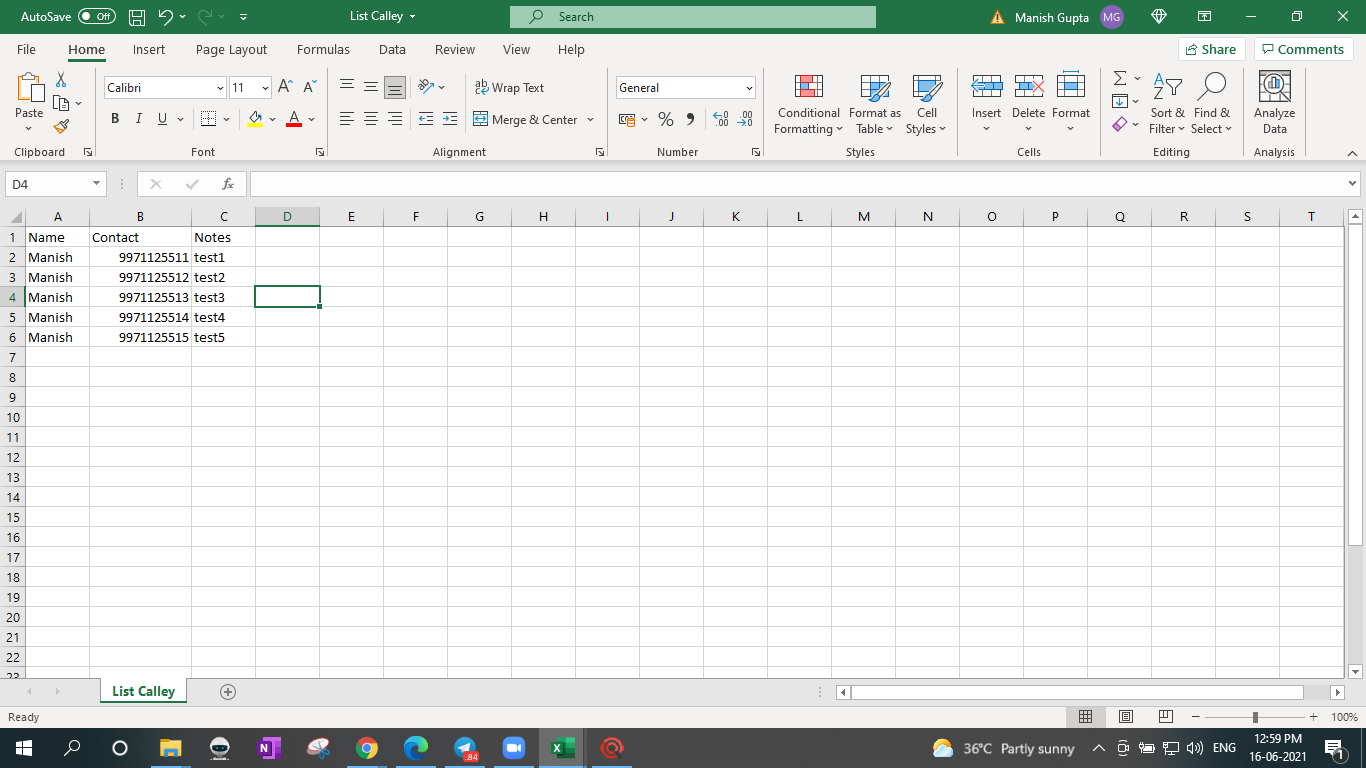Expand the Name Box dropdown arrow
The height and width of the screenshot is (768, 1366).
click(97, 184)
